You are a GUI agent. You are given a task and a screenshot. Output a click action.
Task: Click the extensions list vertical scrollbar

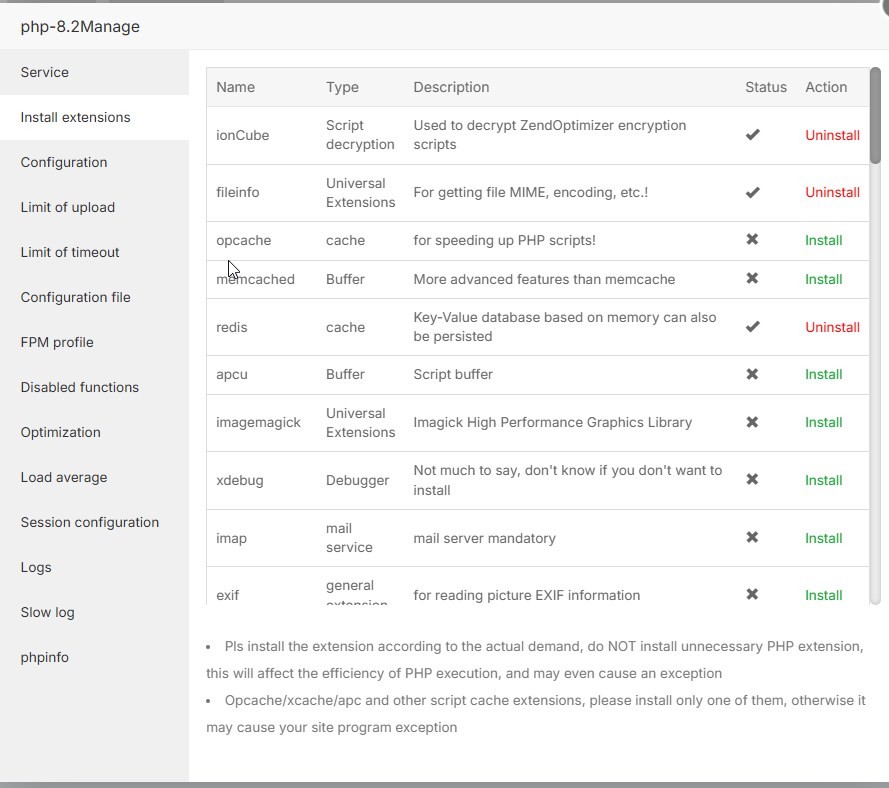(875, 116)
